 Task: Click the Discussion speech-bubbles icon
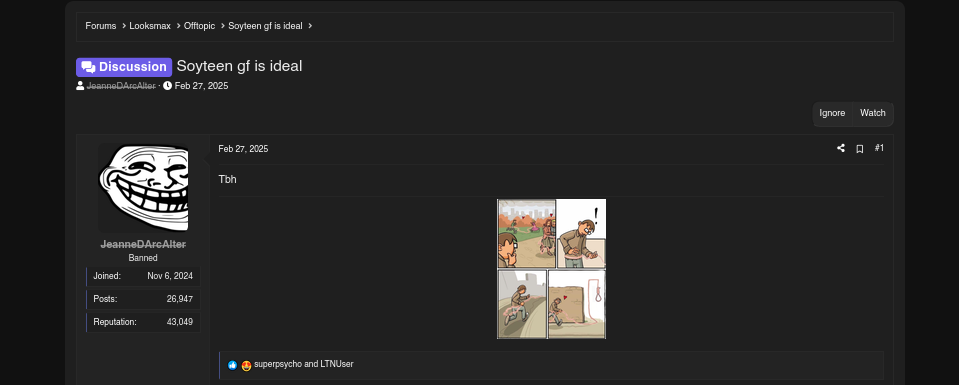89,67
